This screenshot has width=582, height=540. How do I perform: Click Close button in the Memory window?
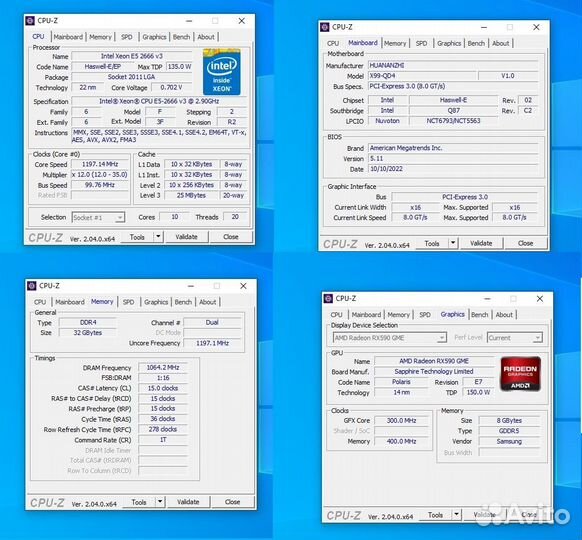pyautogui.click(x=232, y=502)
